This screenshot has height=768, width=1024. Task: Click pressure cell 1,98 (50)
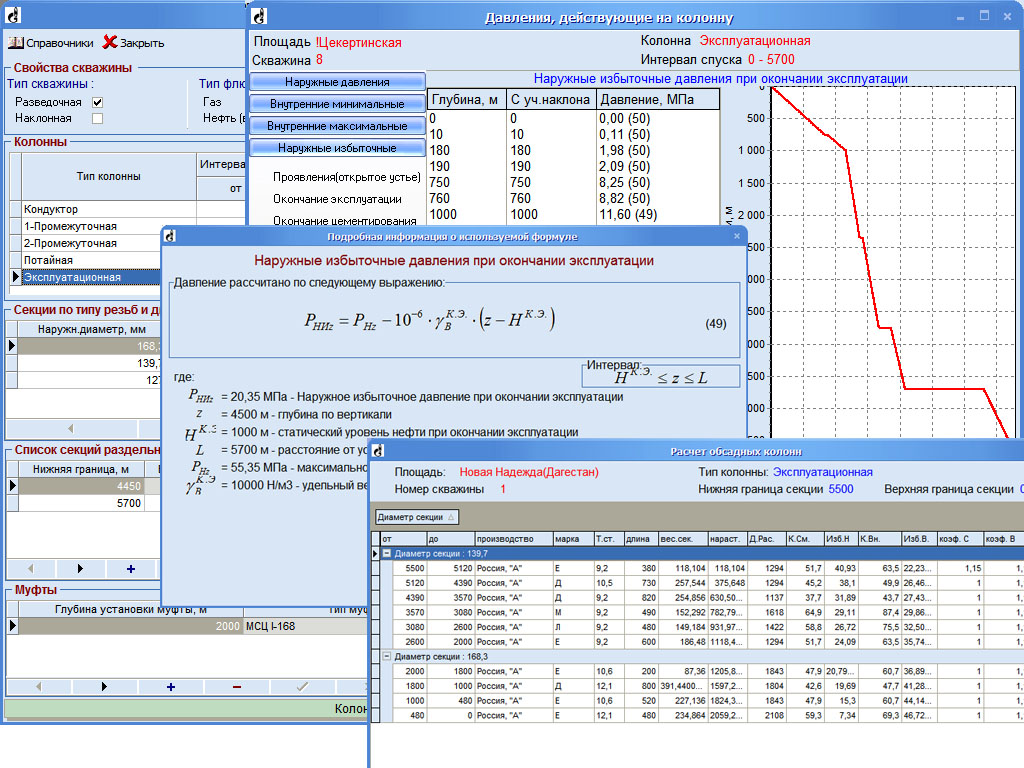point(658,150)
